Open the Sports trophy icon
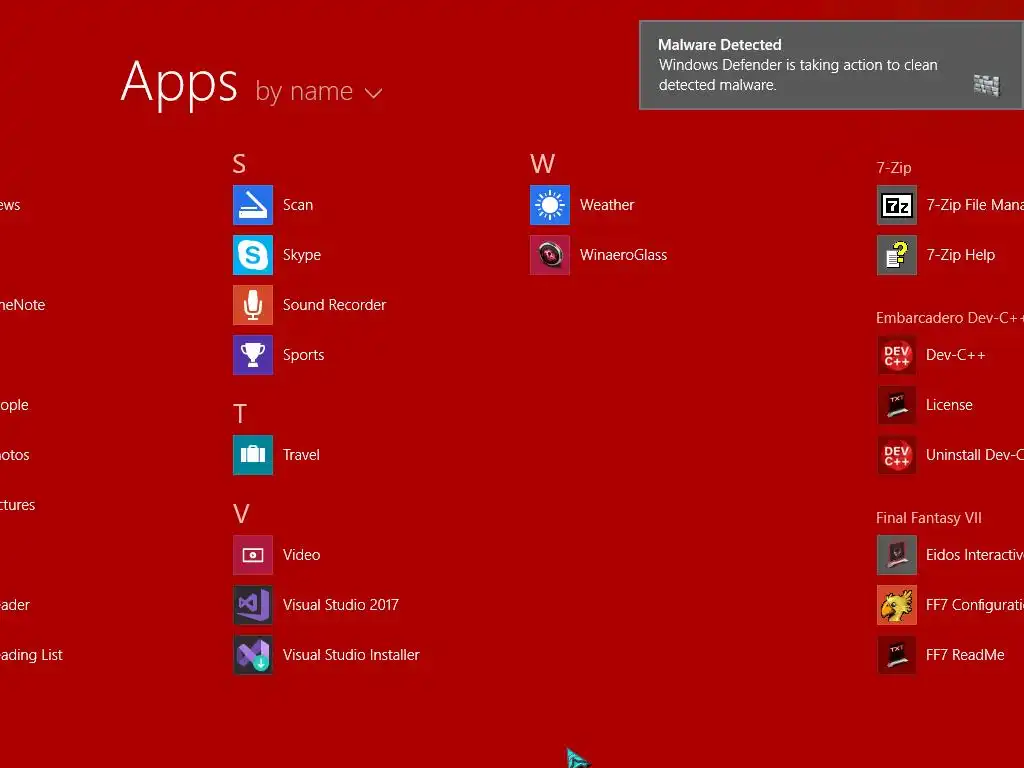The width and height of the screenshot is (1024, 768). (253, 355)
